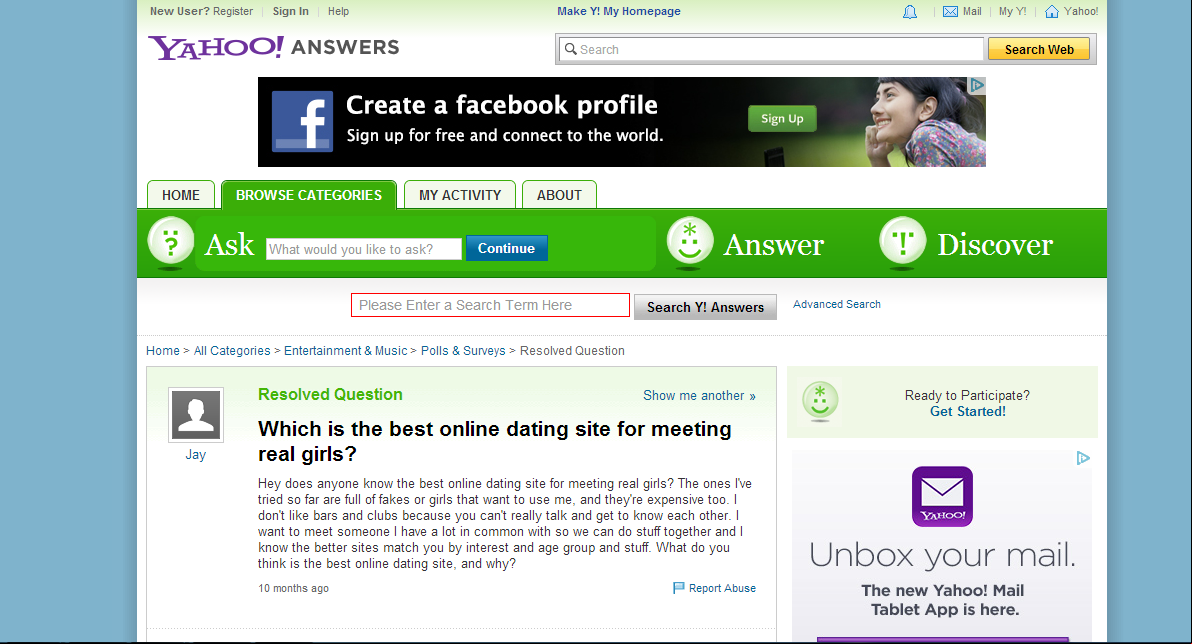Click the Discover exclamation smiley icon
1192x644 pixels.
902,243
